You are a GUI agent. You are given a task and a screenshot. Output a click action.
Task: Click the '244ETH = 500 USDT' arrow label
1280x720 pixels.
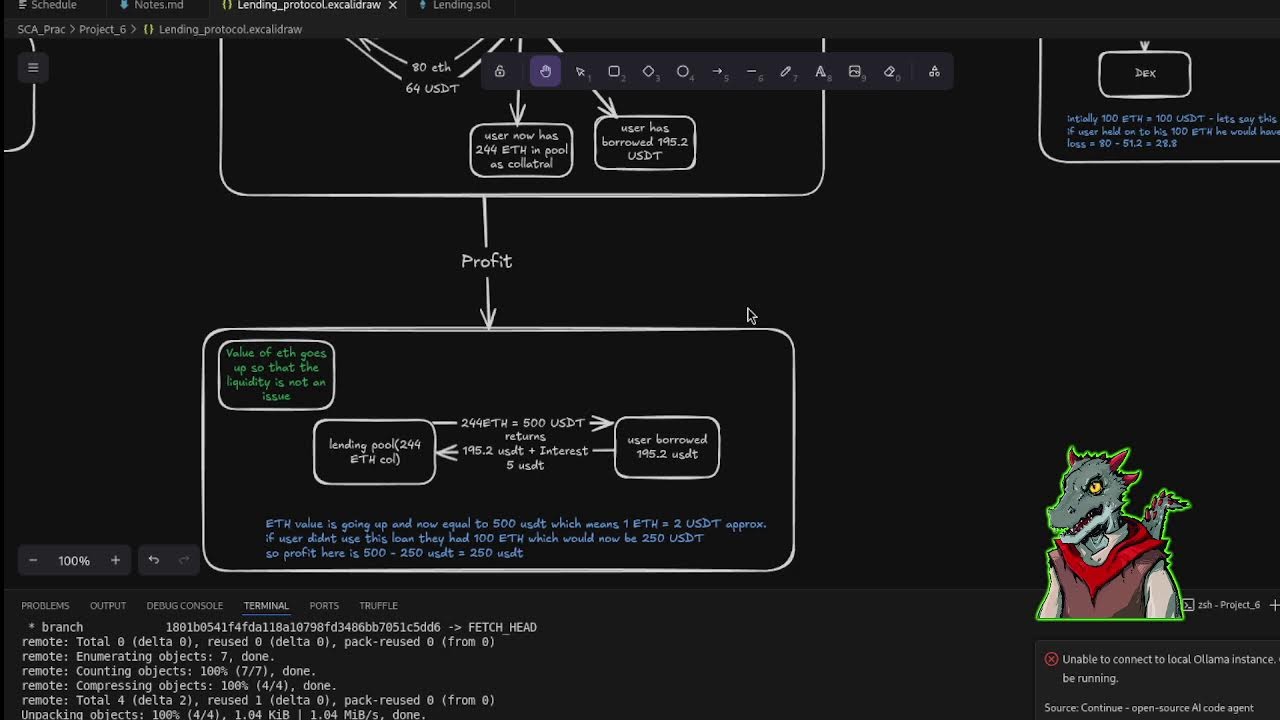522,423
